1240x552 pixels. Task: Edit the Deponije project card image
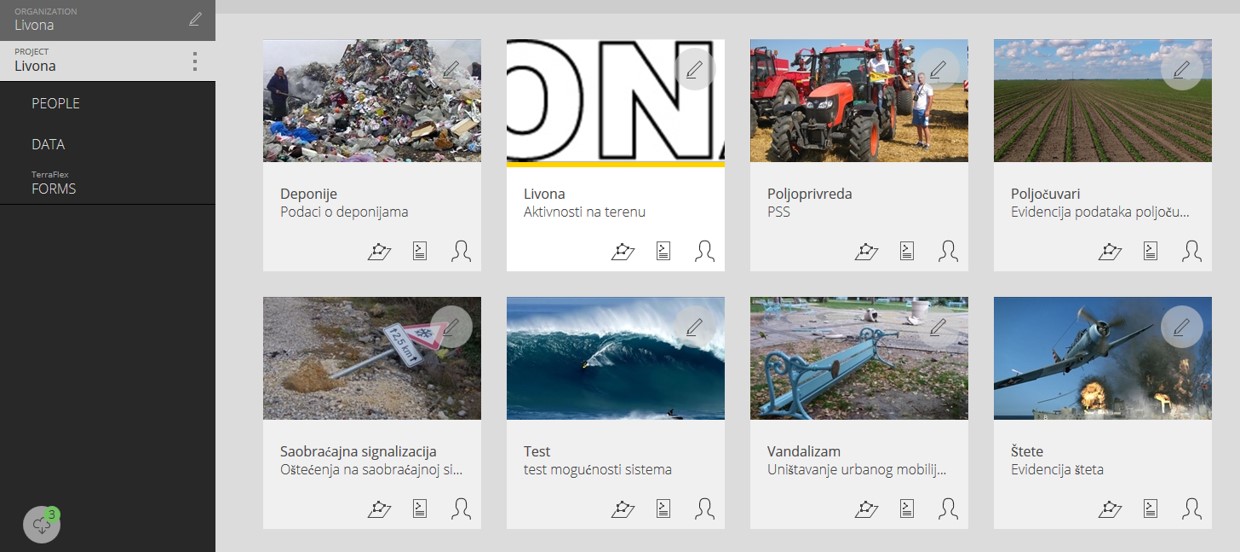coord(451,69)
